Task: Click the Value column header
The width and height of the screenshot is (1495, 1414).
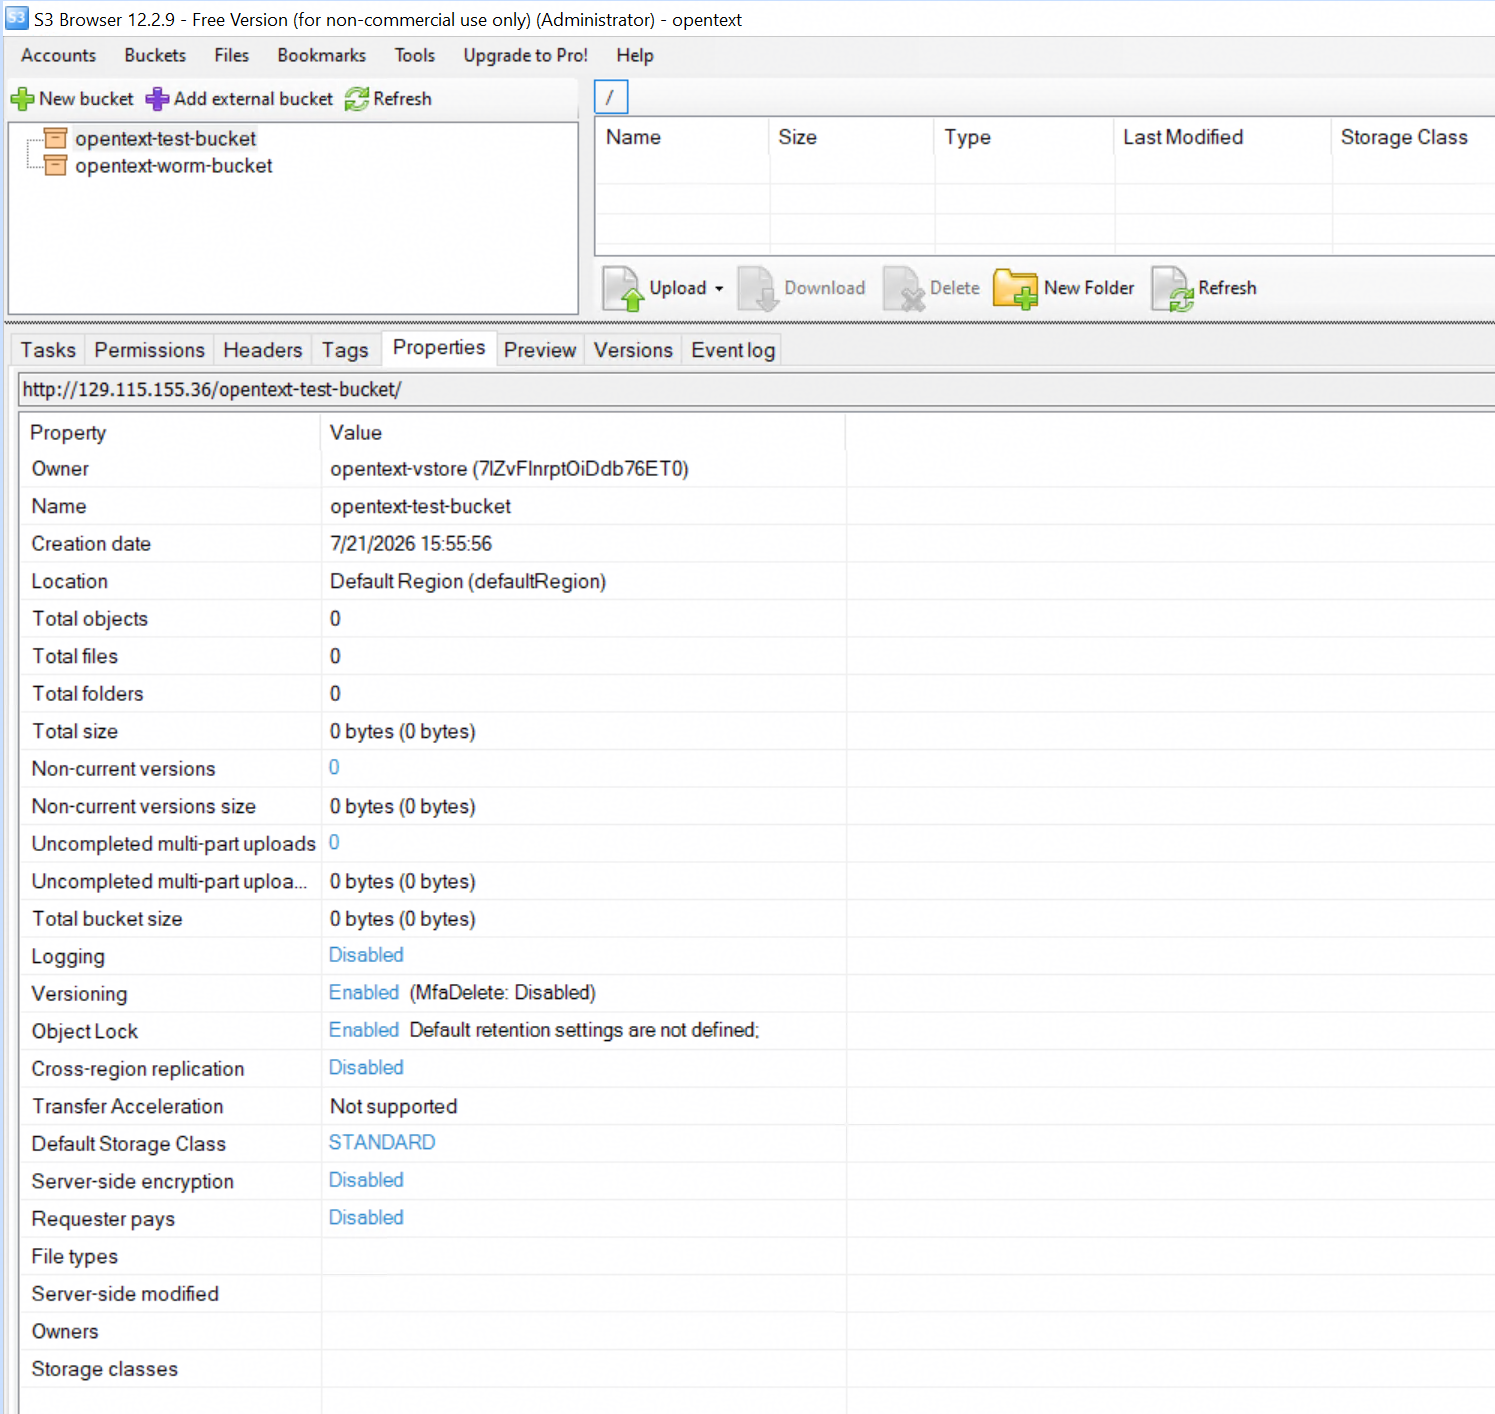Action: tap(584, 433)
